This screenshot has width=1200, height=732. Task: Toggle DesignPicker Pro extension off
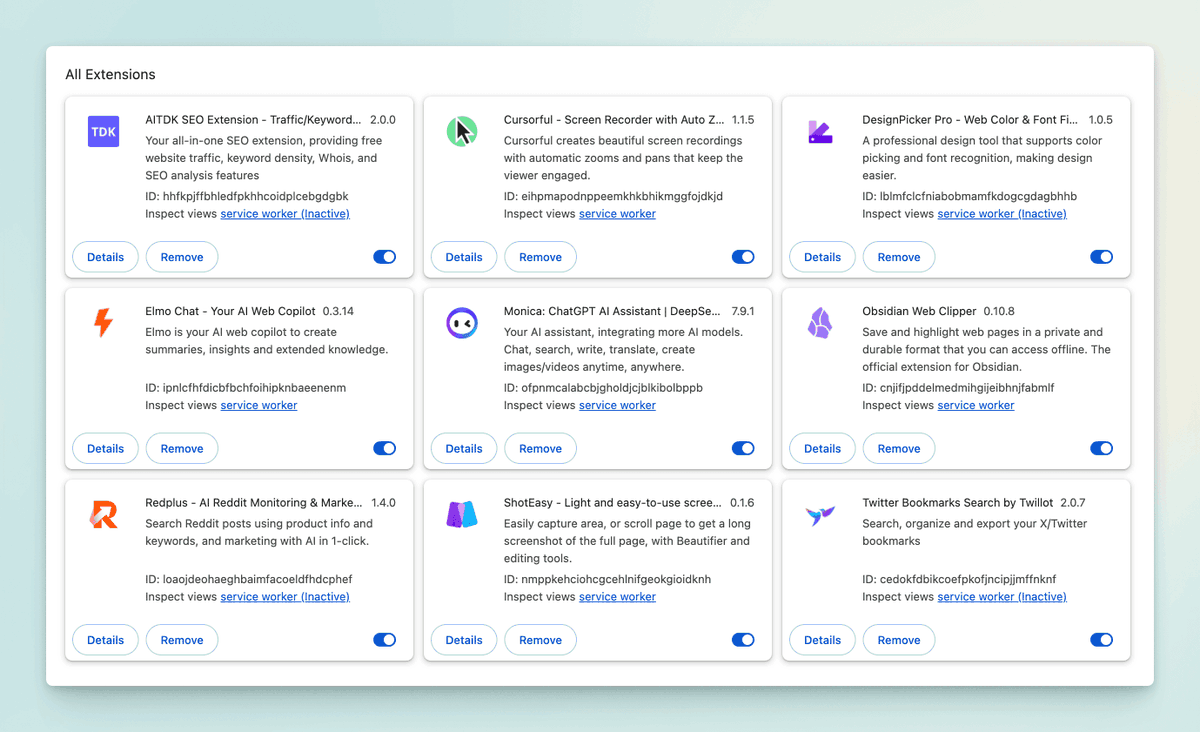pos(1101,257)
